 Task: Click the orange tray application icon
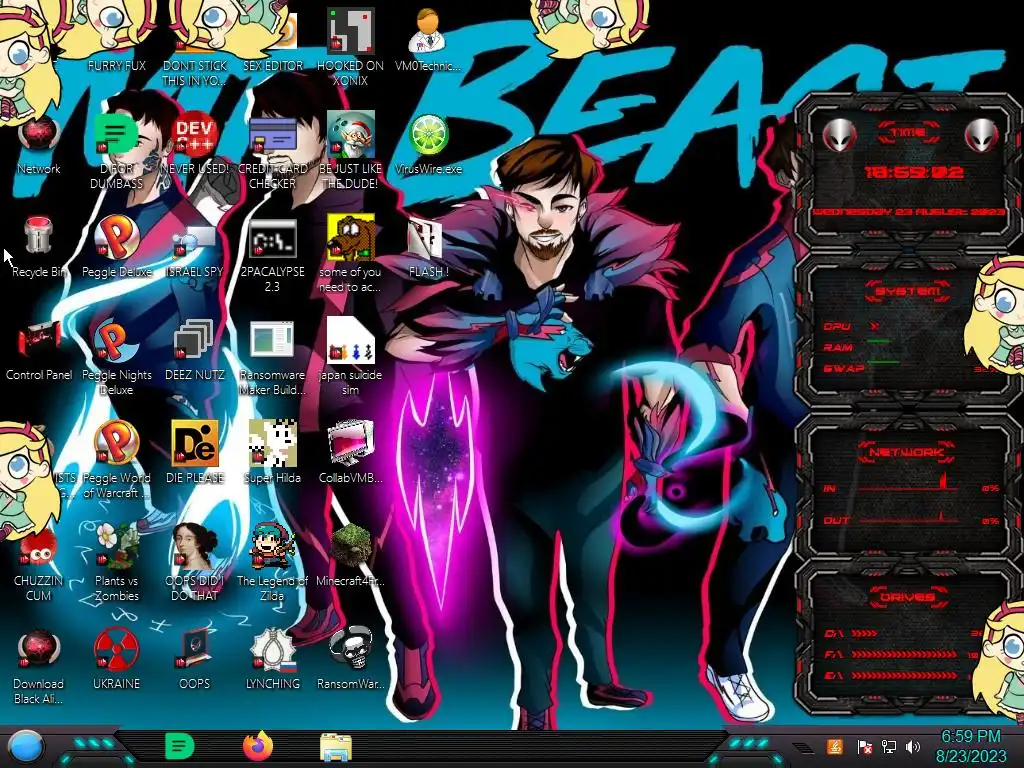coord(834,746)
